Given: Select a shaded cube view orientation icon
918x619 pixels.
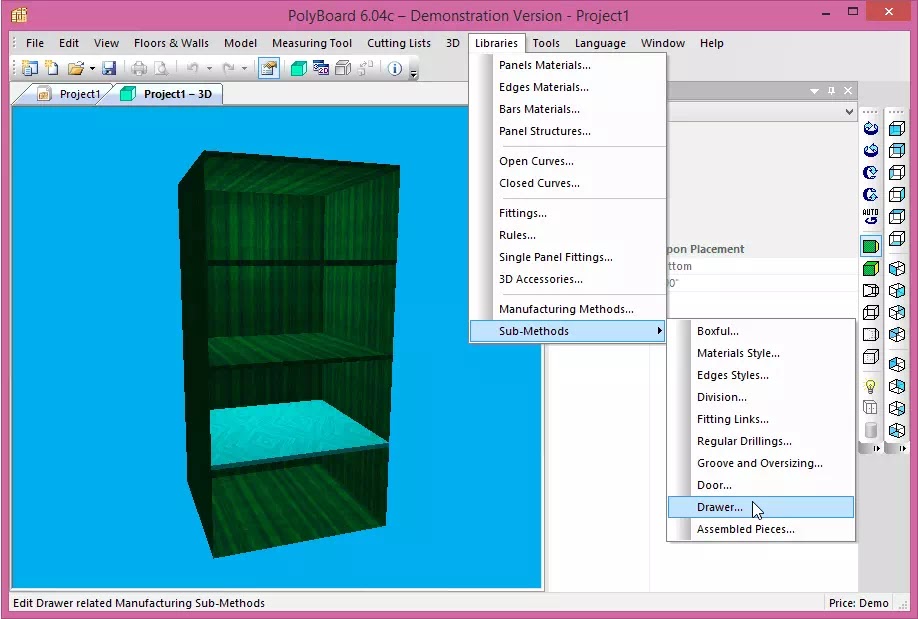Looking at the screenshot, I should (x=897, y=128).
